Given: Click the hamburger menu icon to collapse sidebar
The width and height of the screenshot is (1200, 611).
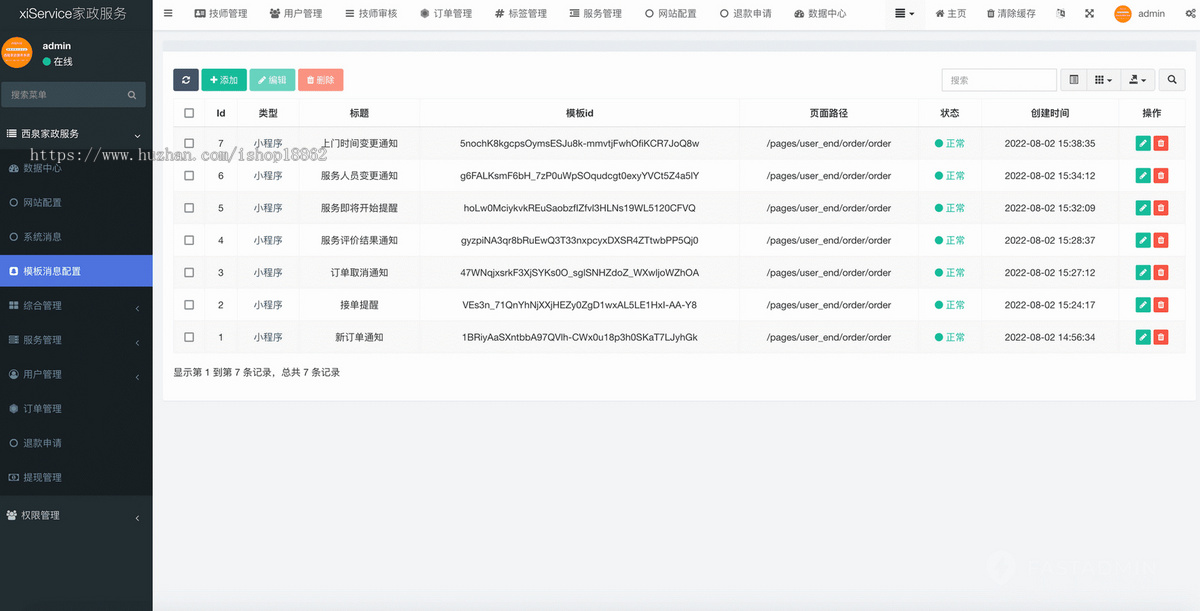Looking at the screenshot, I should pos(167,13).
